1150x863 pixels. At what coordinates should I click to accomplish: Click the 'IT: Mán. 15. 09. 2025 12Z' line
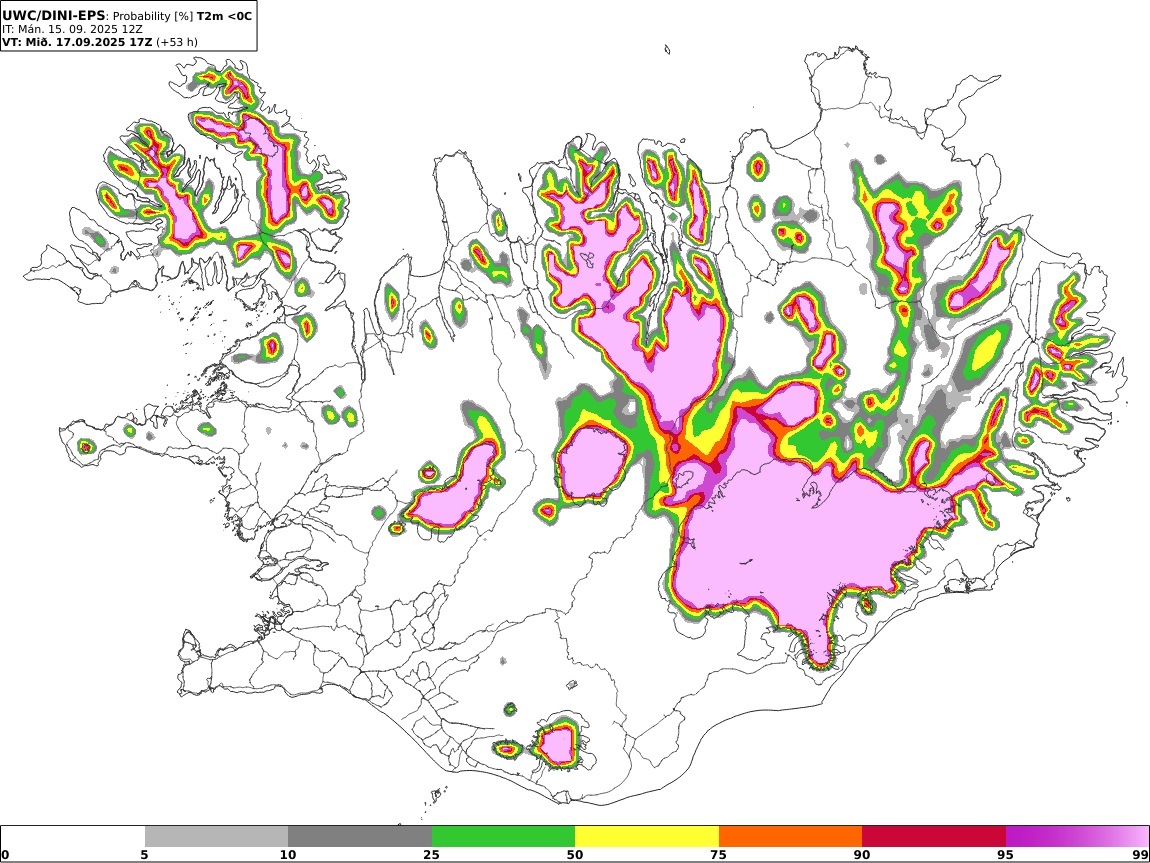click(73, 29)
